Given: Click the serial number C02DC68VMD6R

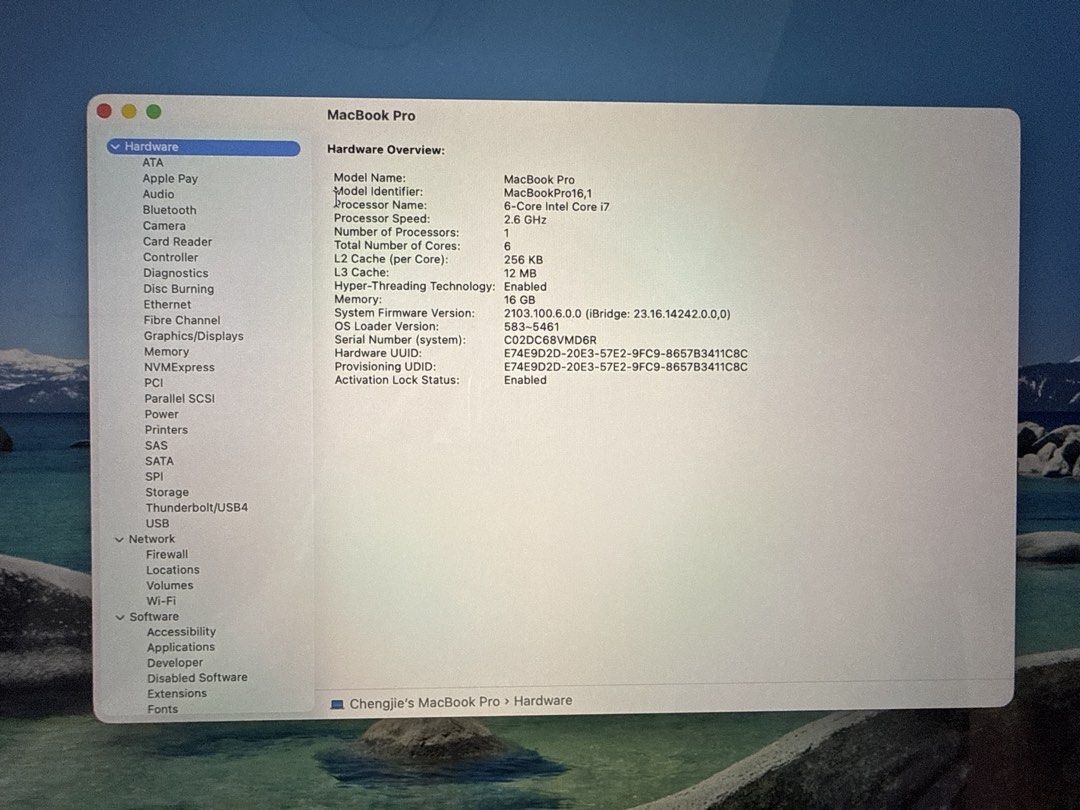Looking at the screenshot, I should pos(550,340).
